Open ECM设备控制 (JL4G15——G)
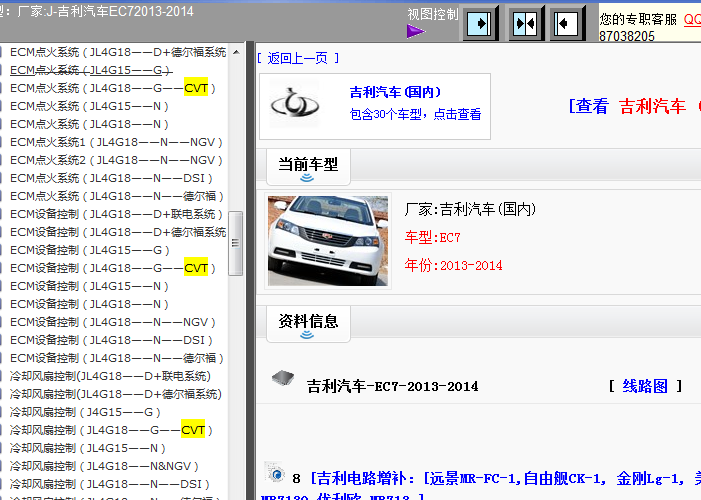This screenshot has width=701, height=500. (90, 250)
